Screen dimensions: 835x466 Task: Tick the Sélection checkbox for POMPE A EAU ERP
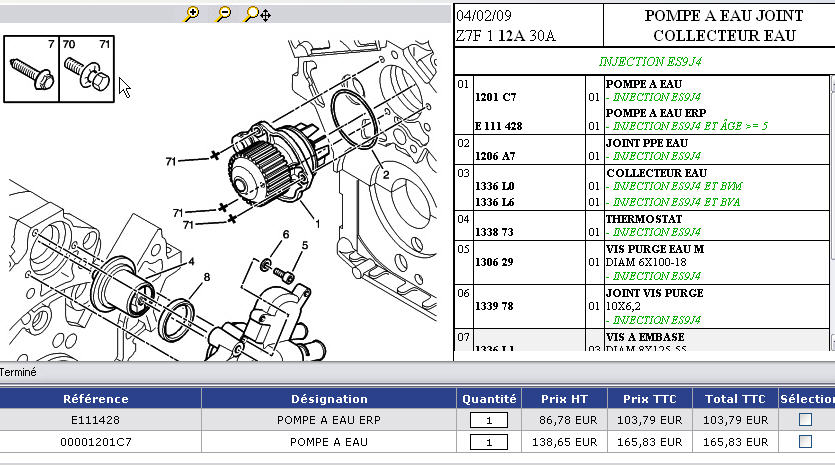click(805, 420)
